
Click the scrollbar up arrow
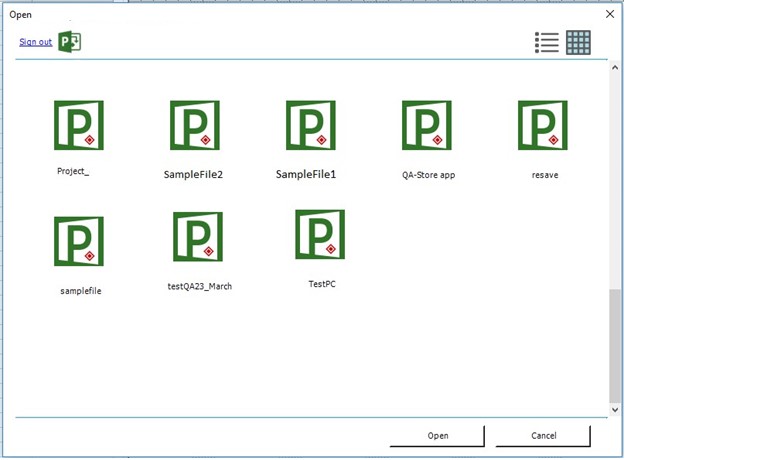(x=615, y=67)
